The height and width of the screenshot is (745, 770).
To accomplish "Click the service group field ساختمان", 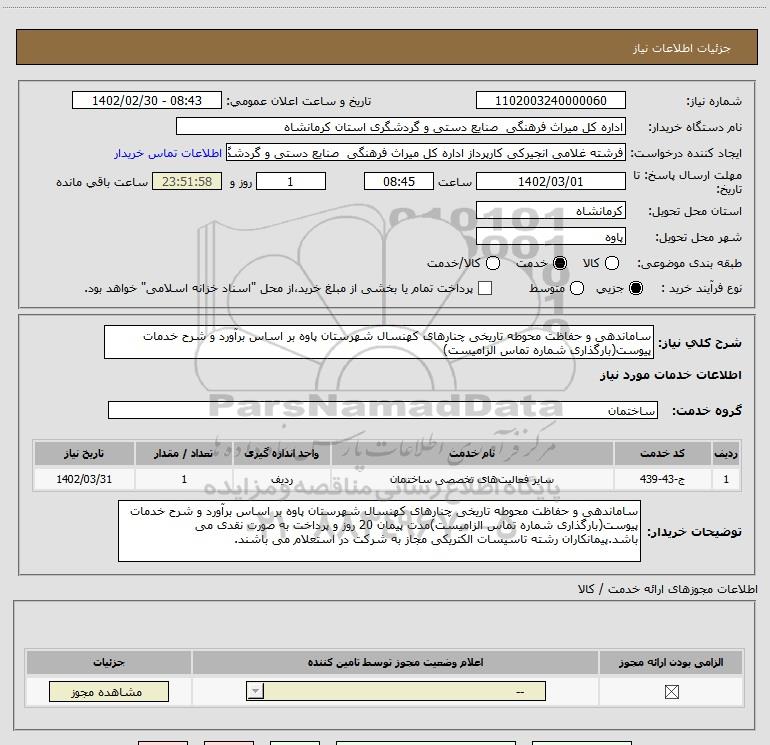I will [x=383, y=410].
